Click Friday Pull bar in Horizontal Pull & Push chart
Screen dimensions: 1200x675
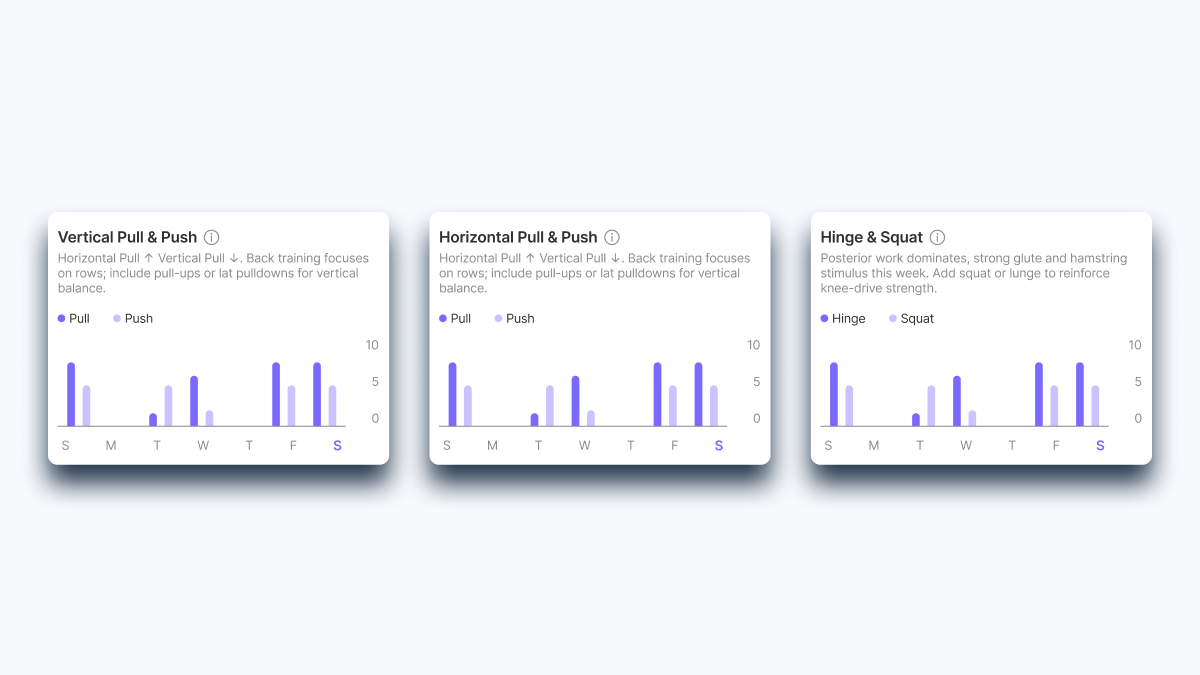pos(658,395)
